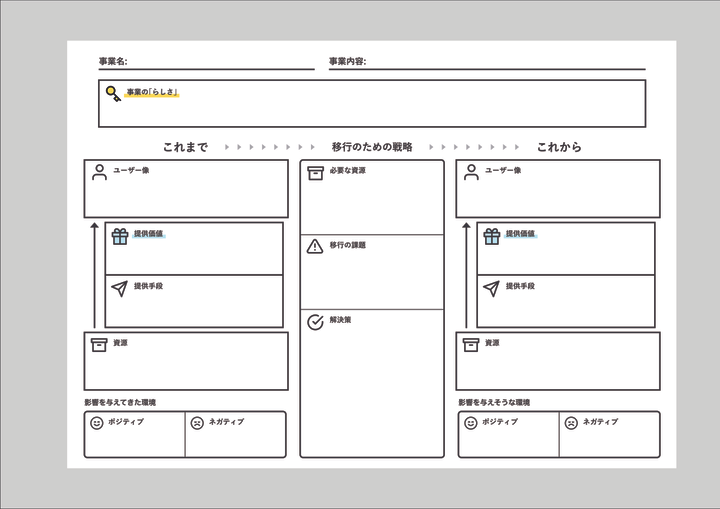The height and width of the screenshot is (509, 720).
Task: Click ポジティブ under 影響を与えそうな環境
Action: point(500,421)
